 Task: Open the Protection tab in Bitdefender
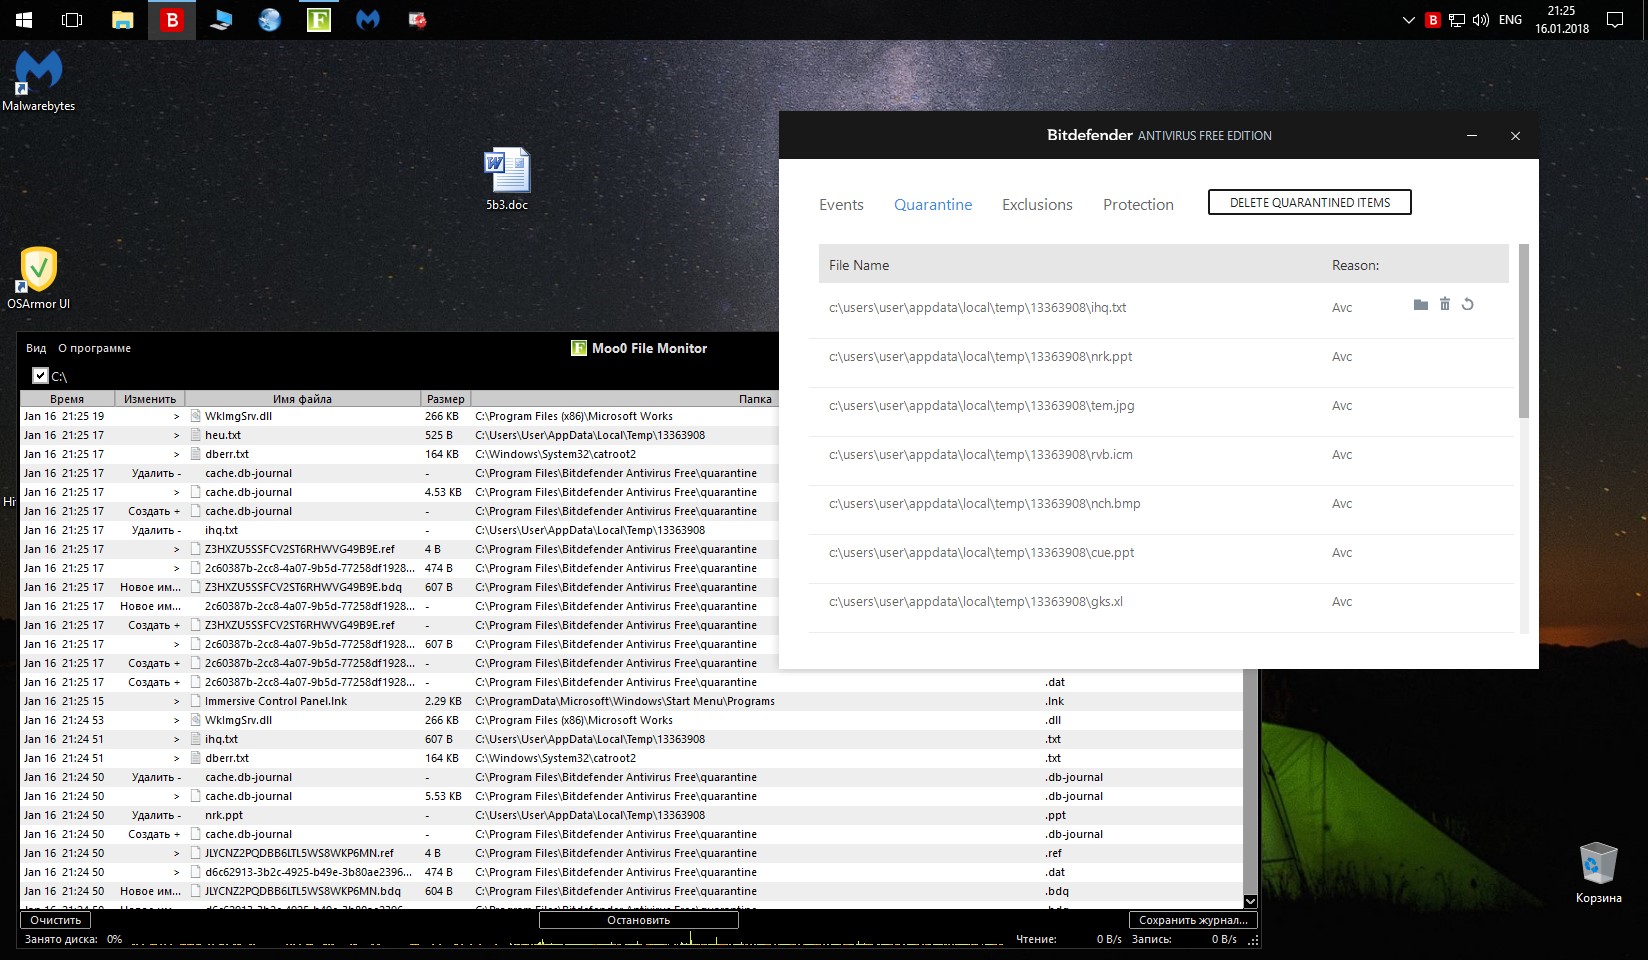tap(1138, 205)
